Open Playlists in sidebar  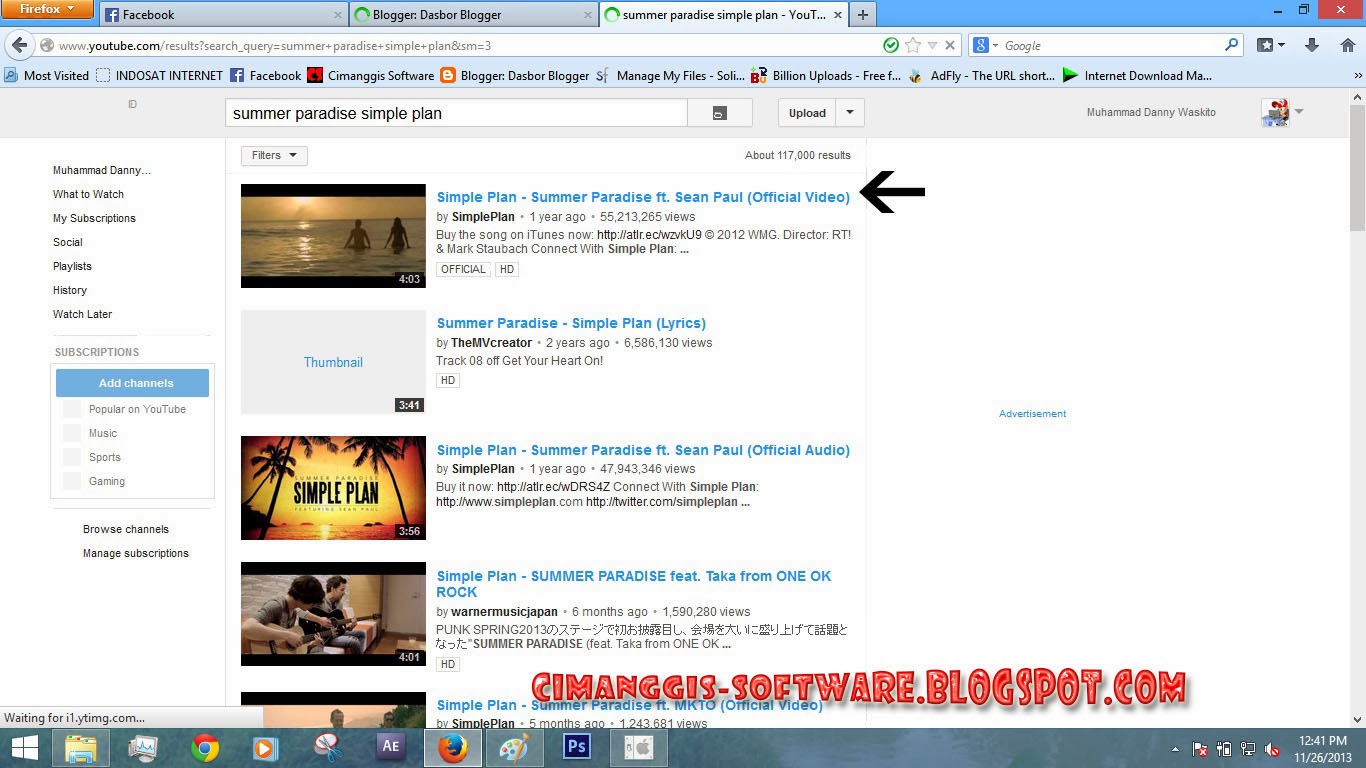point(72,266)
